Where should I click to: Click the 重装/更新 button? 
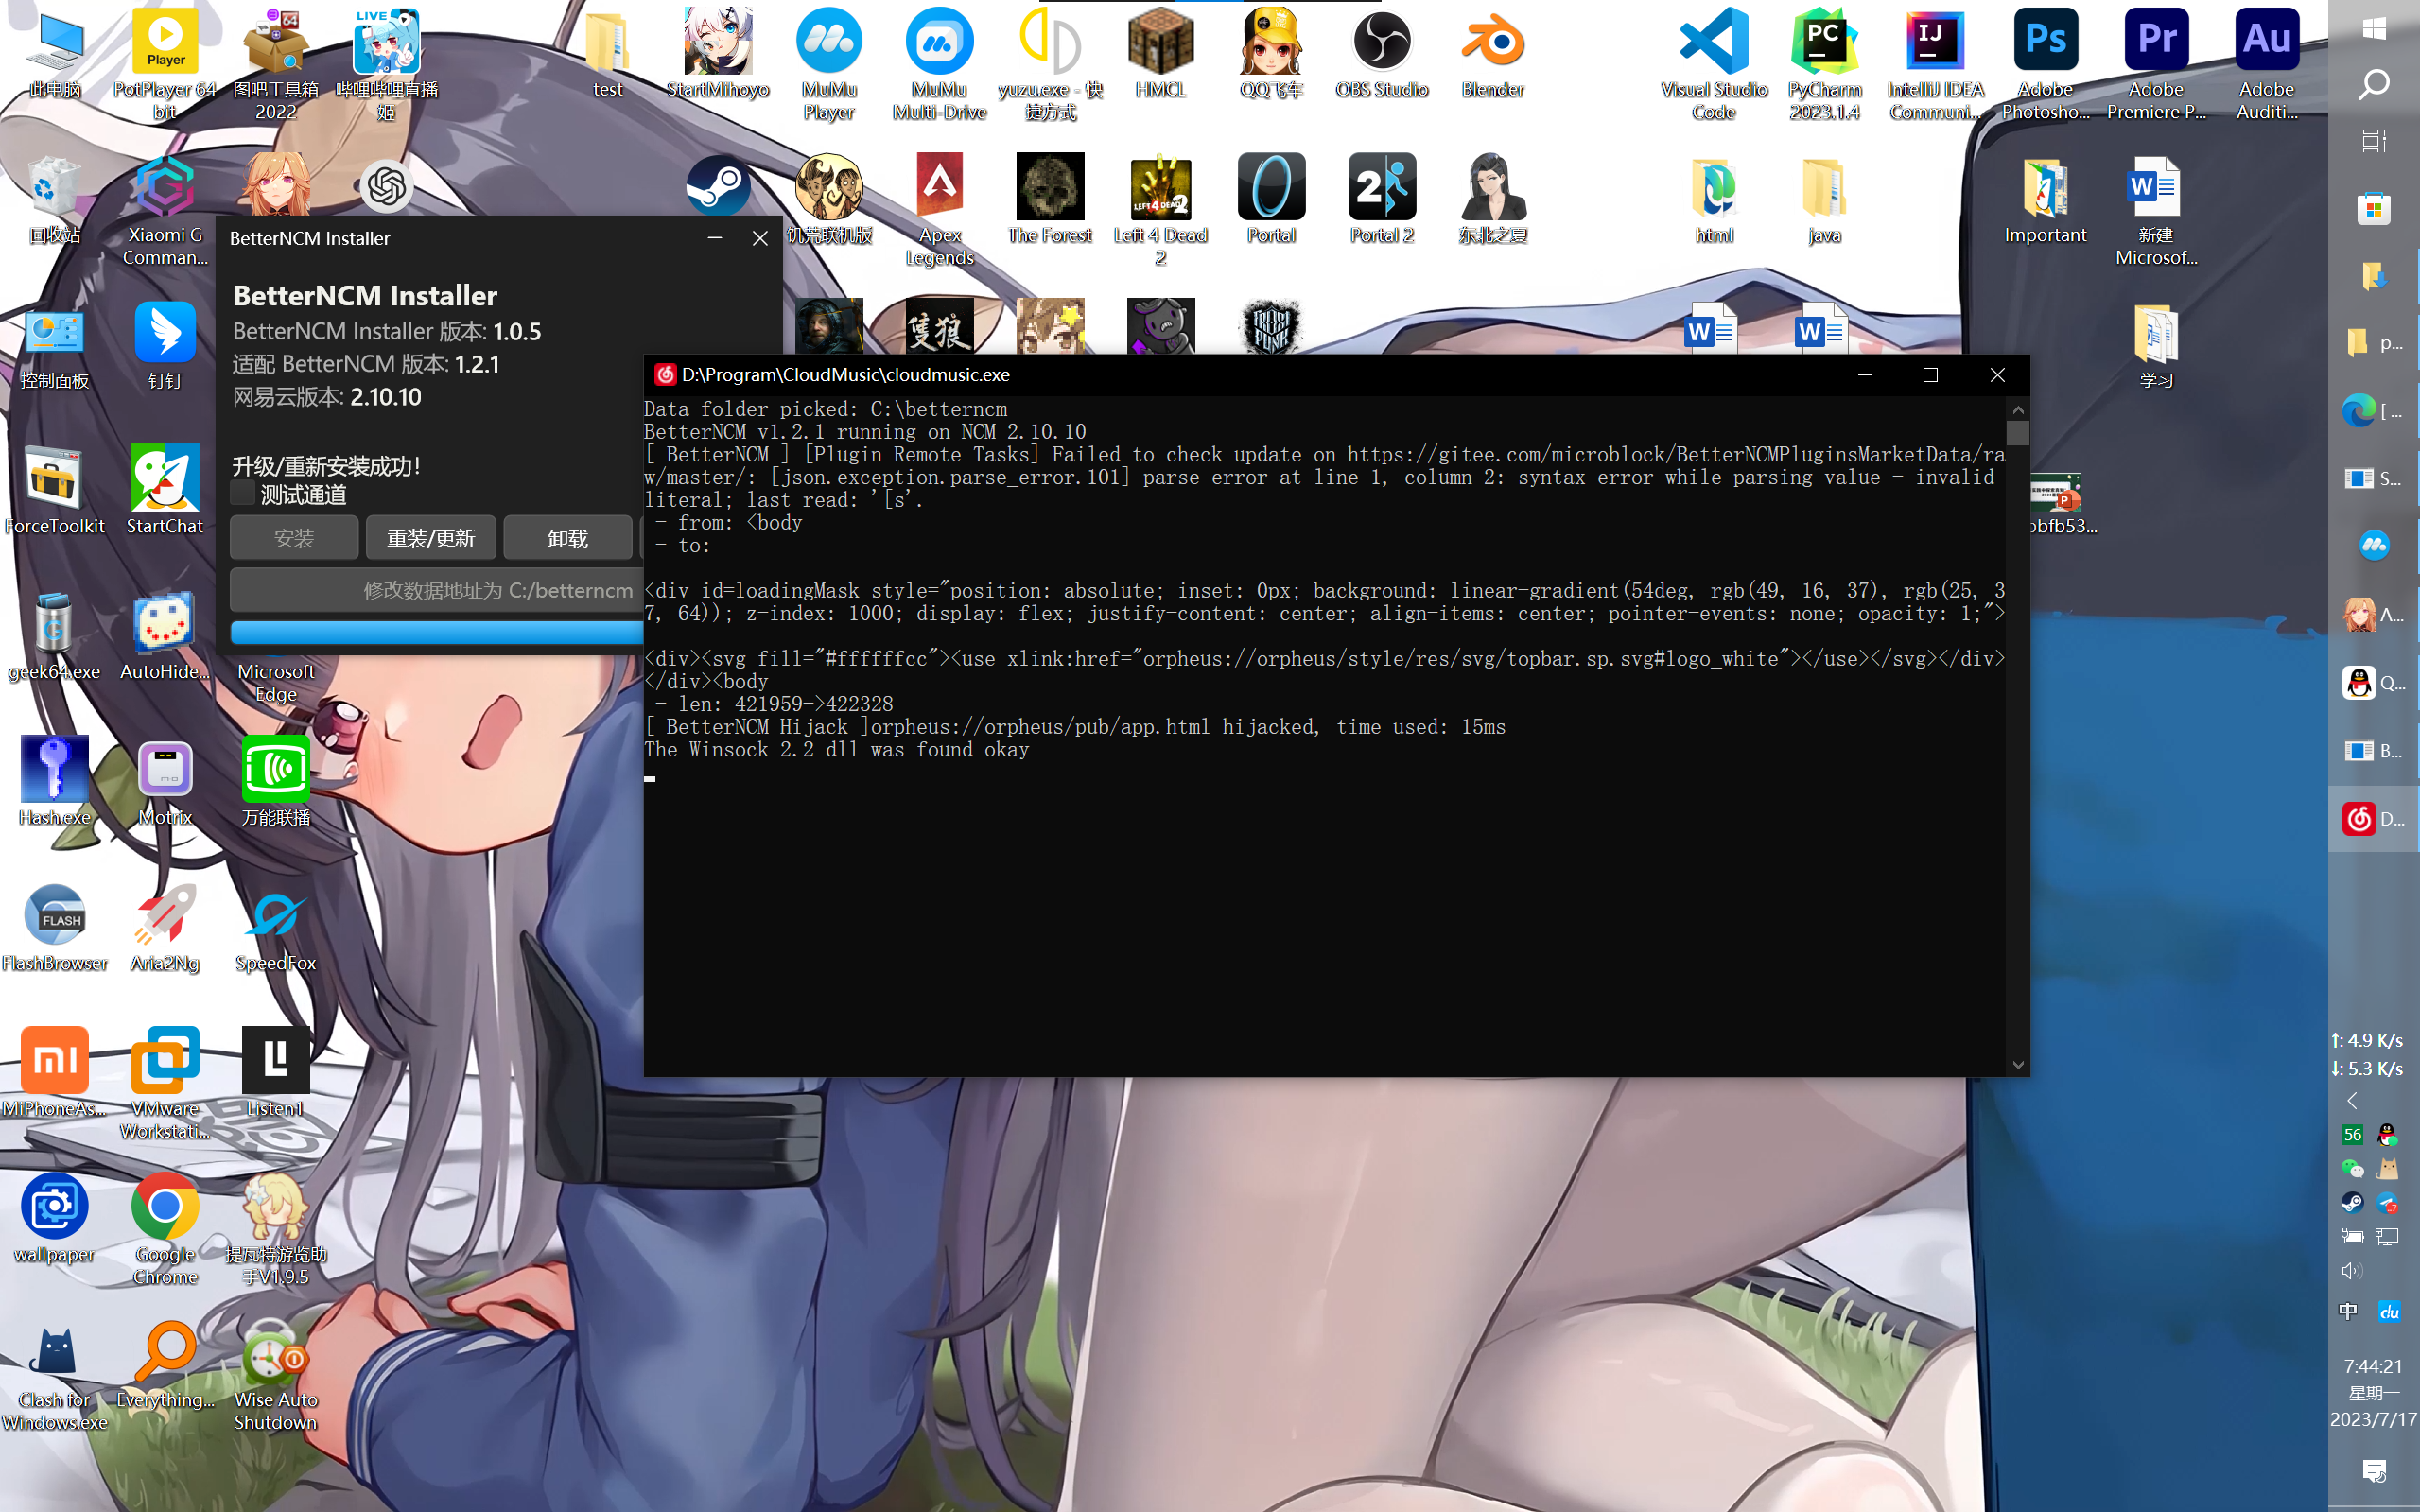(430, 538)
